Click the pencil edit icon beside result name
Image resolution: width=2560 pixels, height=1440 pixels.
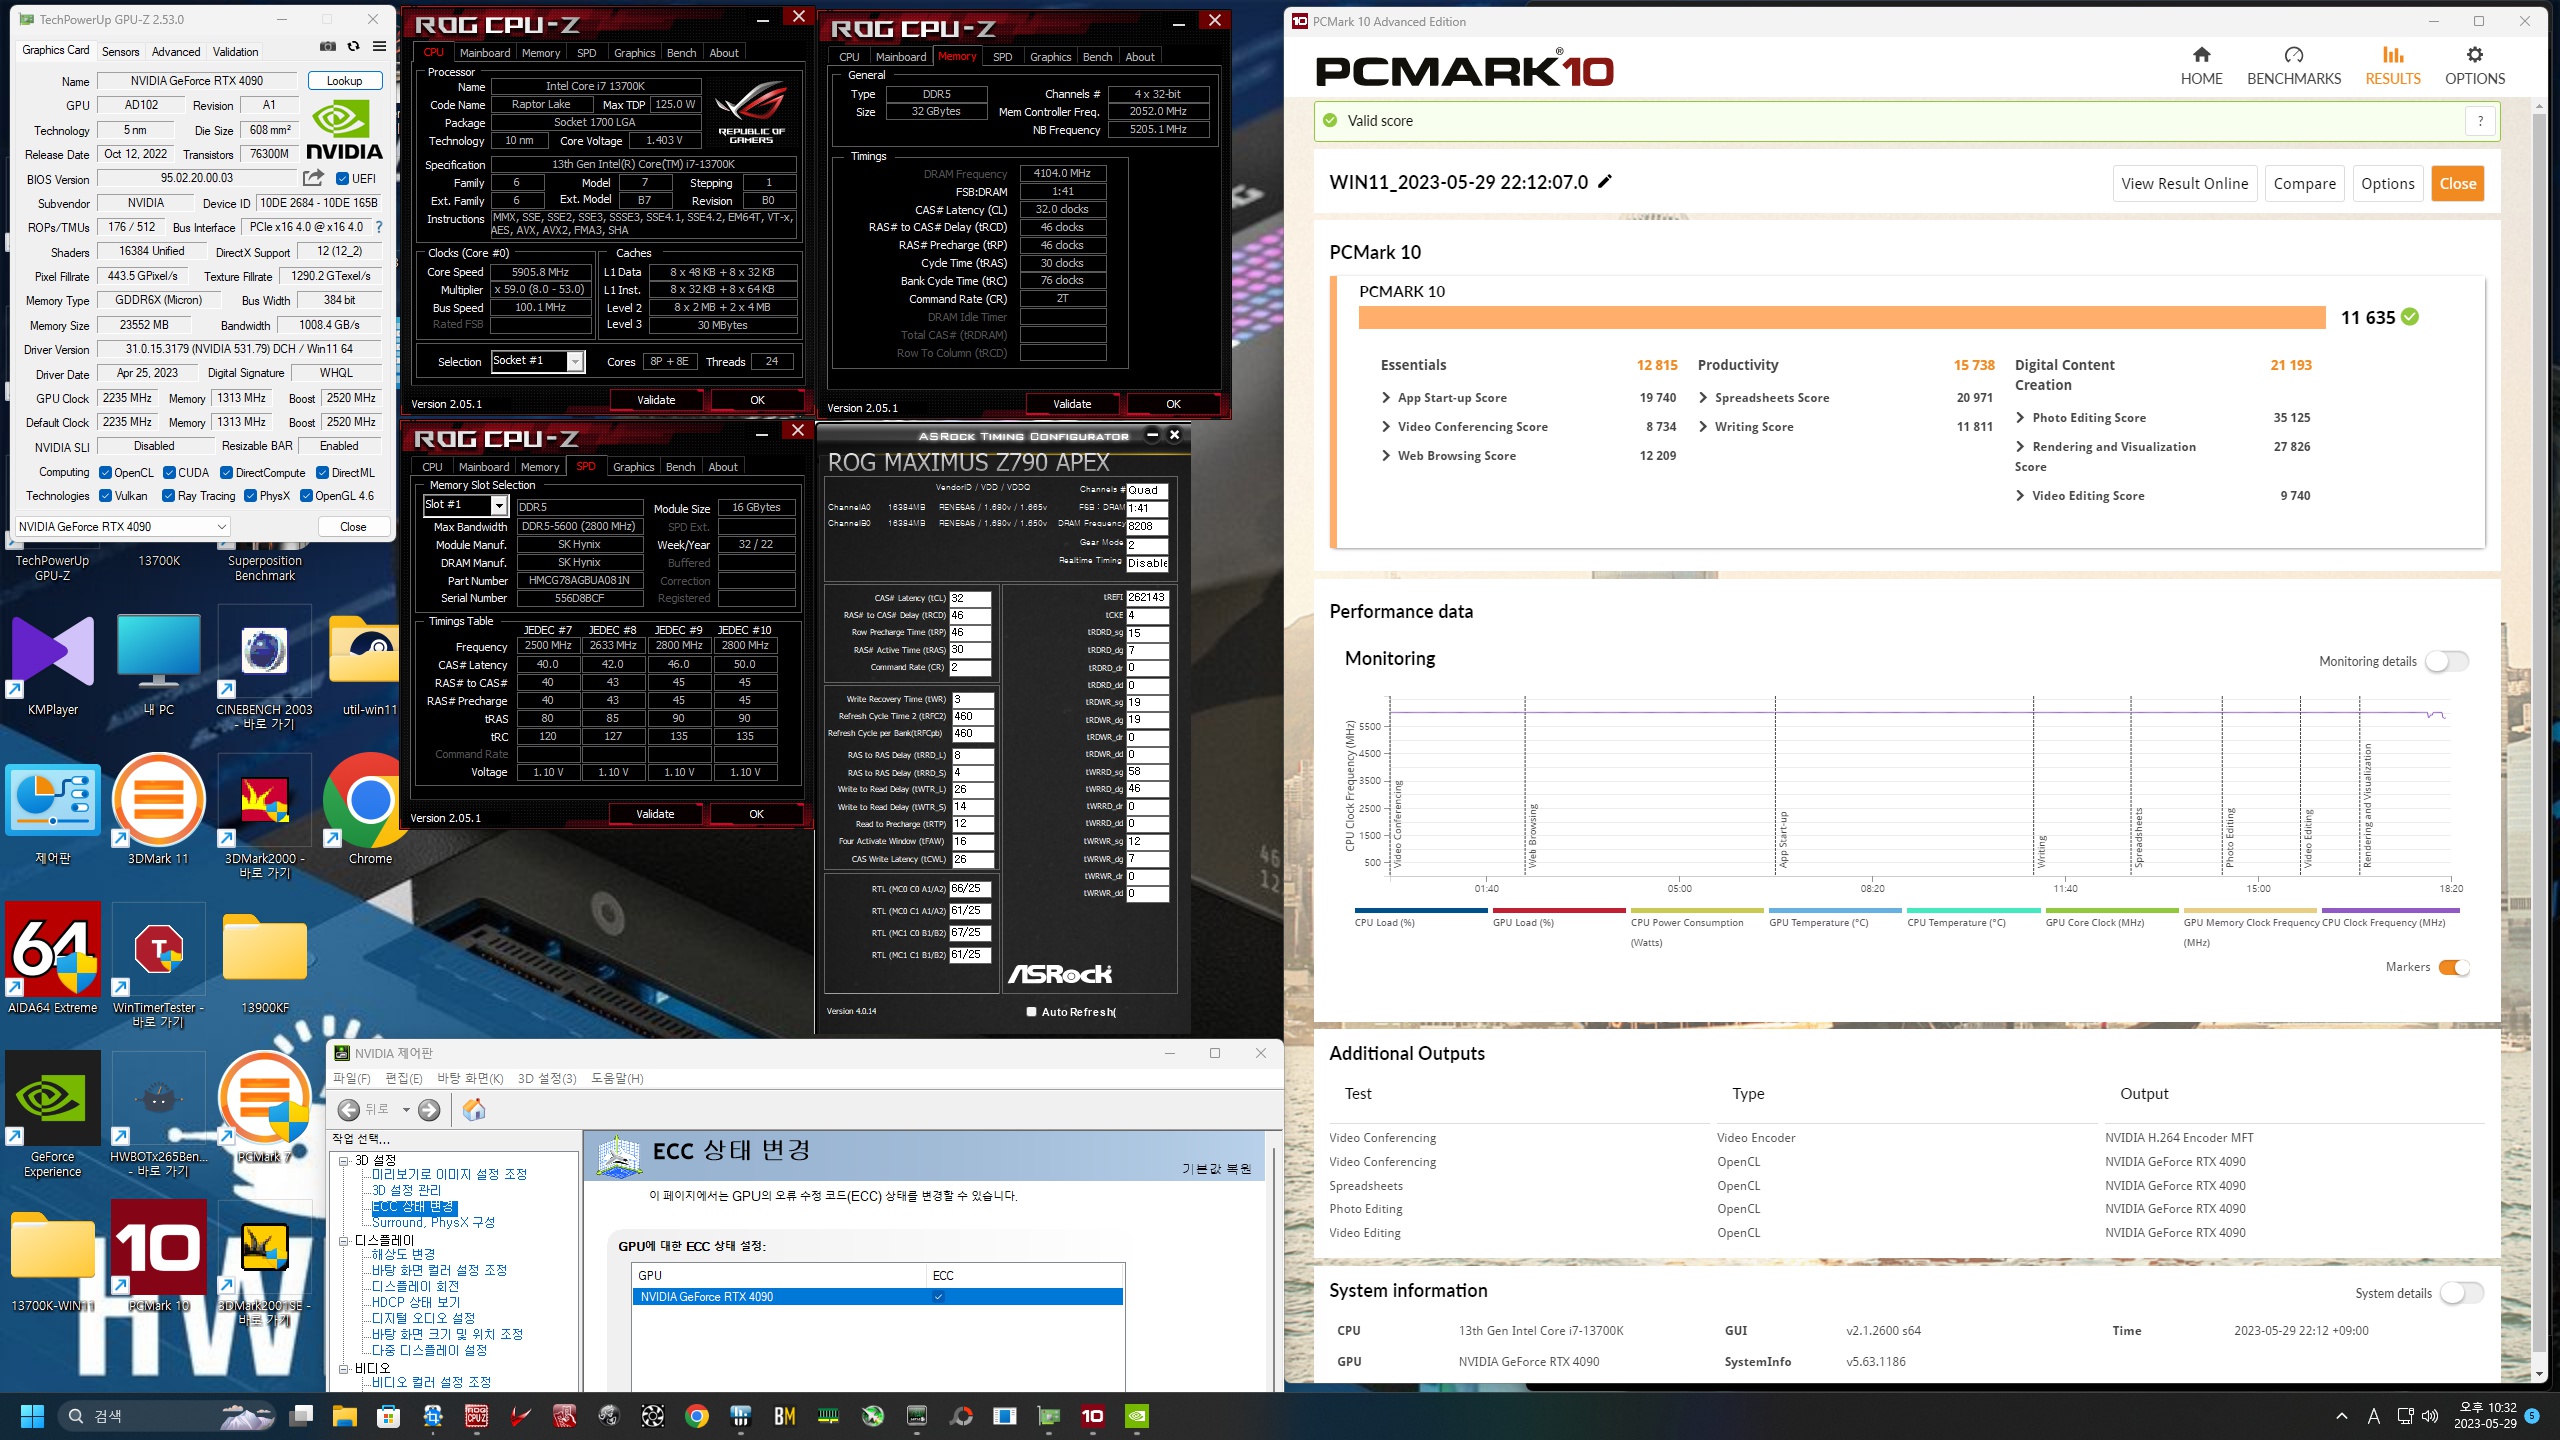tap(1605, 181)
